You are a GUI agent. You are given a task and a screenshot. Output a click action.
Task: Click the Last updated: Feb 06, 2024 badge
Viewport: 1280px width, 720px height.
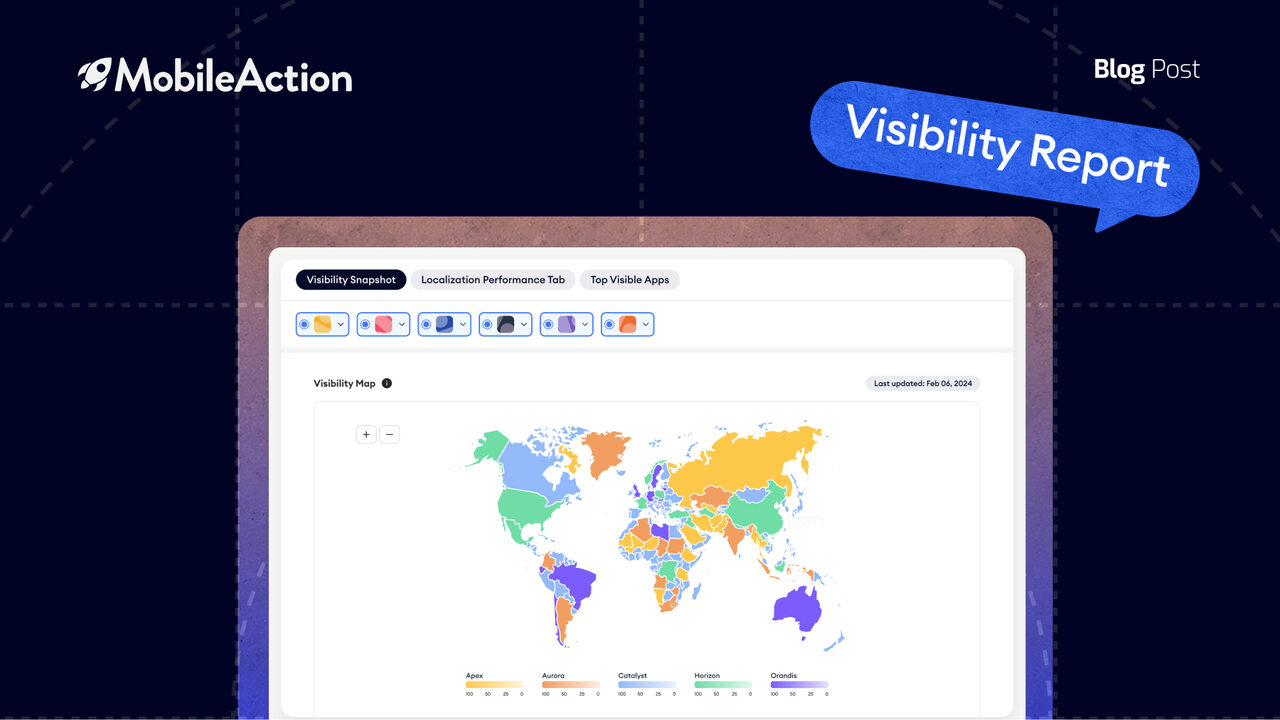[923, 383]
